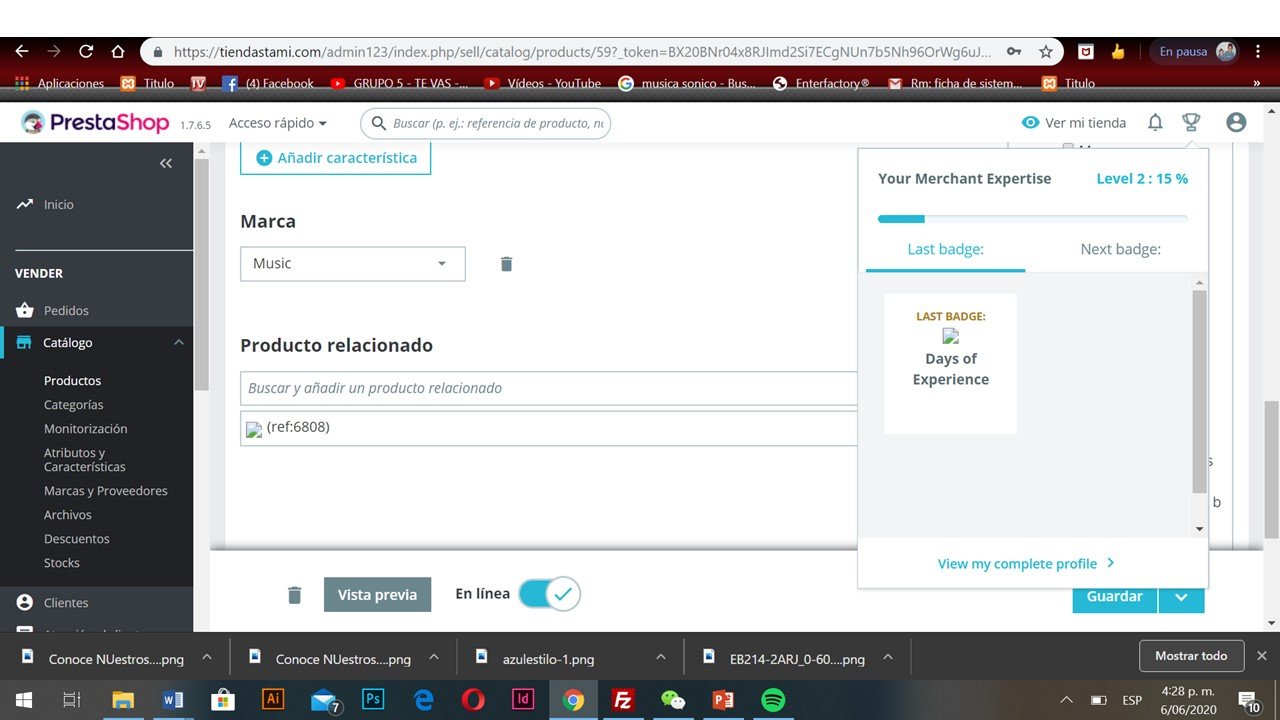Open Clientes in the sidebar
Screen dimensions: 1280x720
(66, 603)
